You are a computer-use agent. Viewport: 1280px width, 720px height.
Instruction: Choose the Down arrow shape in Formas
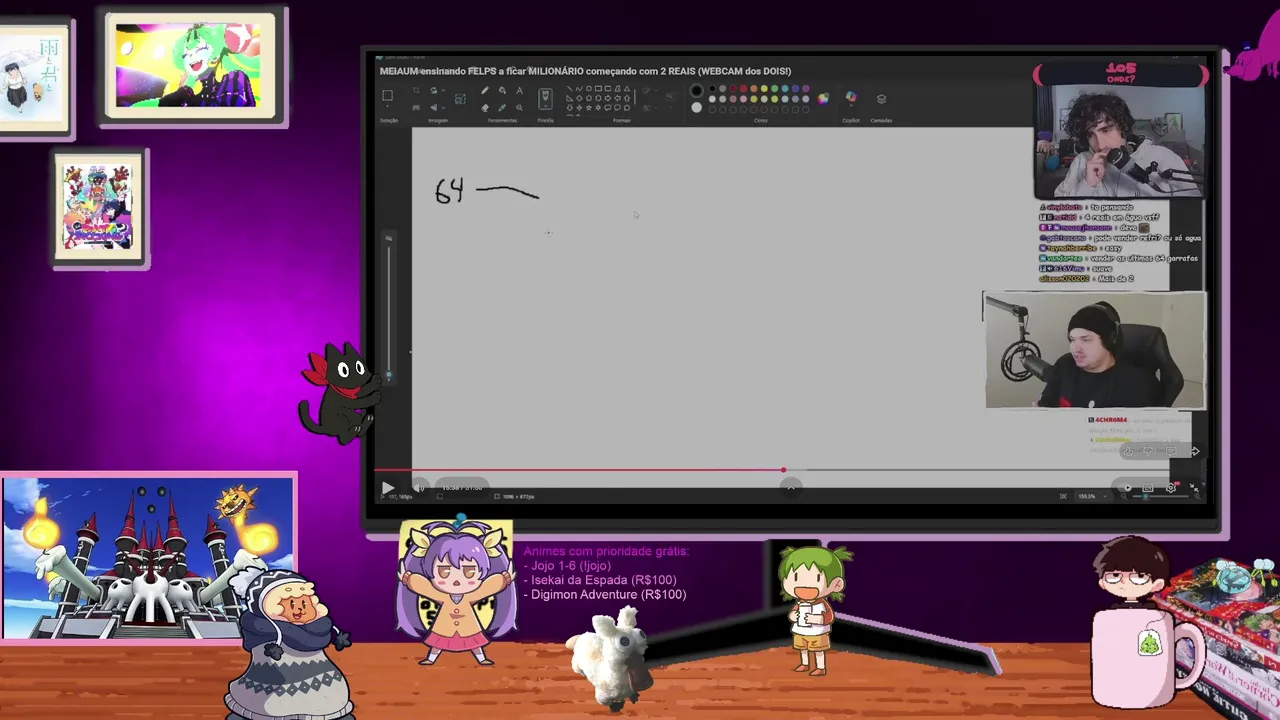coord(570,108)
